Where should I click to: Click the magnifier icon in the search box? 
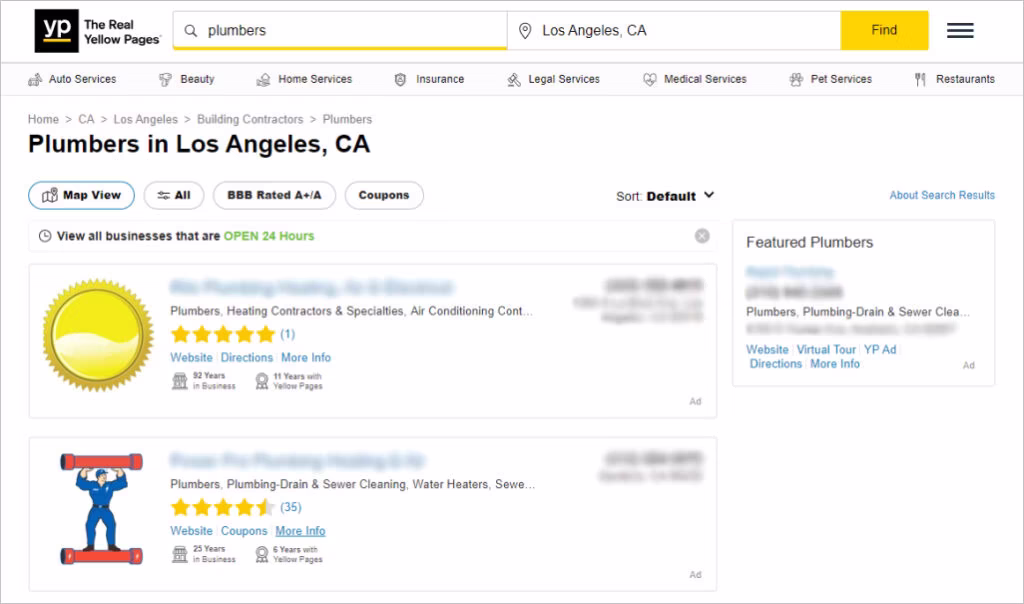190,30
